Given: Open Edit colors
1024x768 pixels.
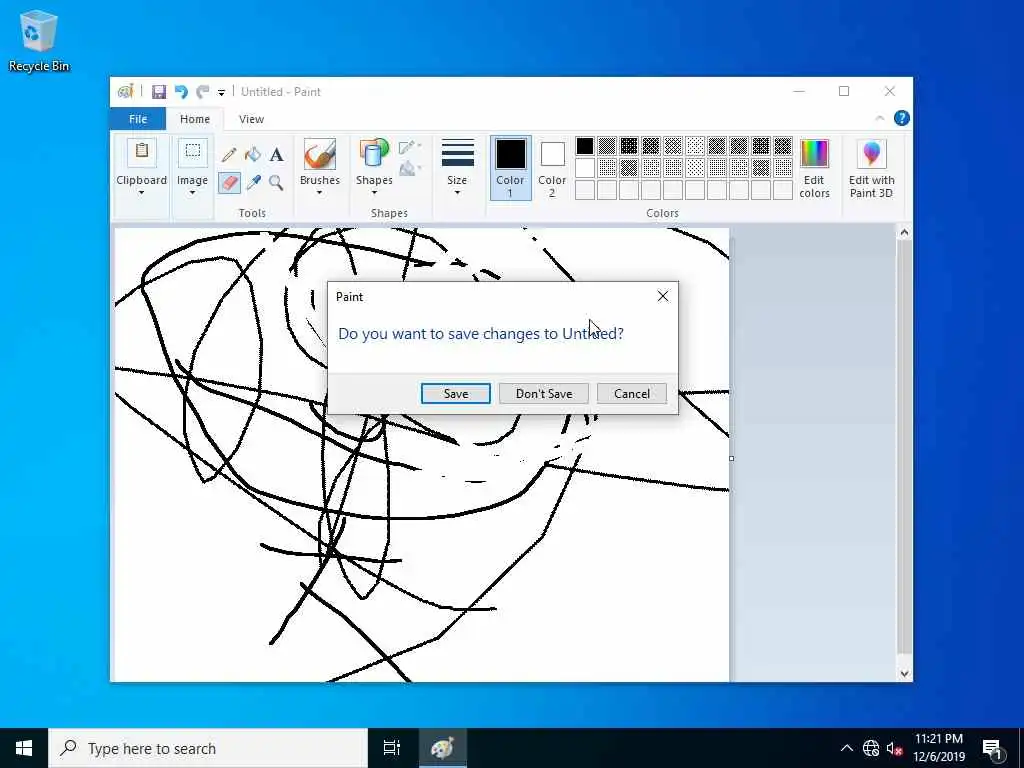Looking at the screenshot, I should (814, 168).
